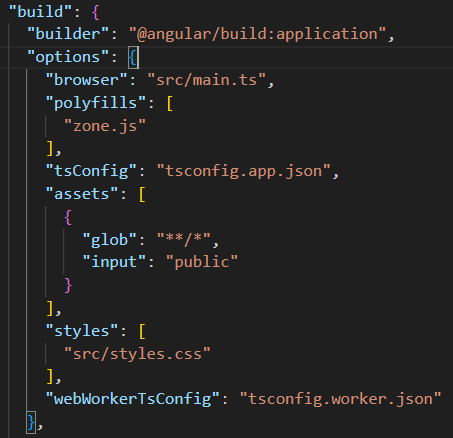Click the opening bracket after "assets"
This screenshot has width=453, height=438.
point(142,194)
